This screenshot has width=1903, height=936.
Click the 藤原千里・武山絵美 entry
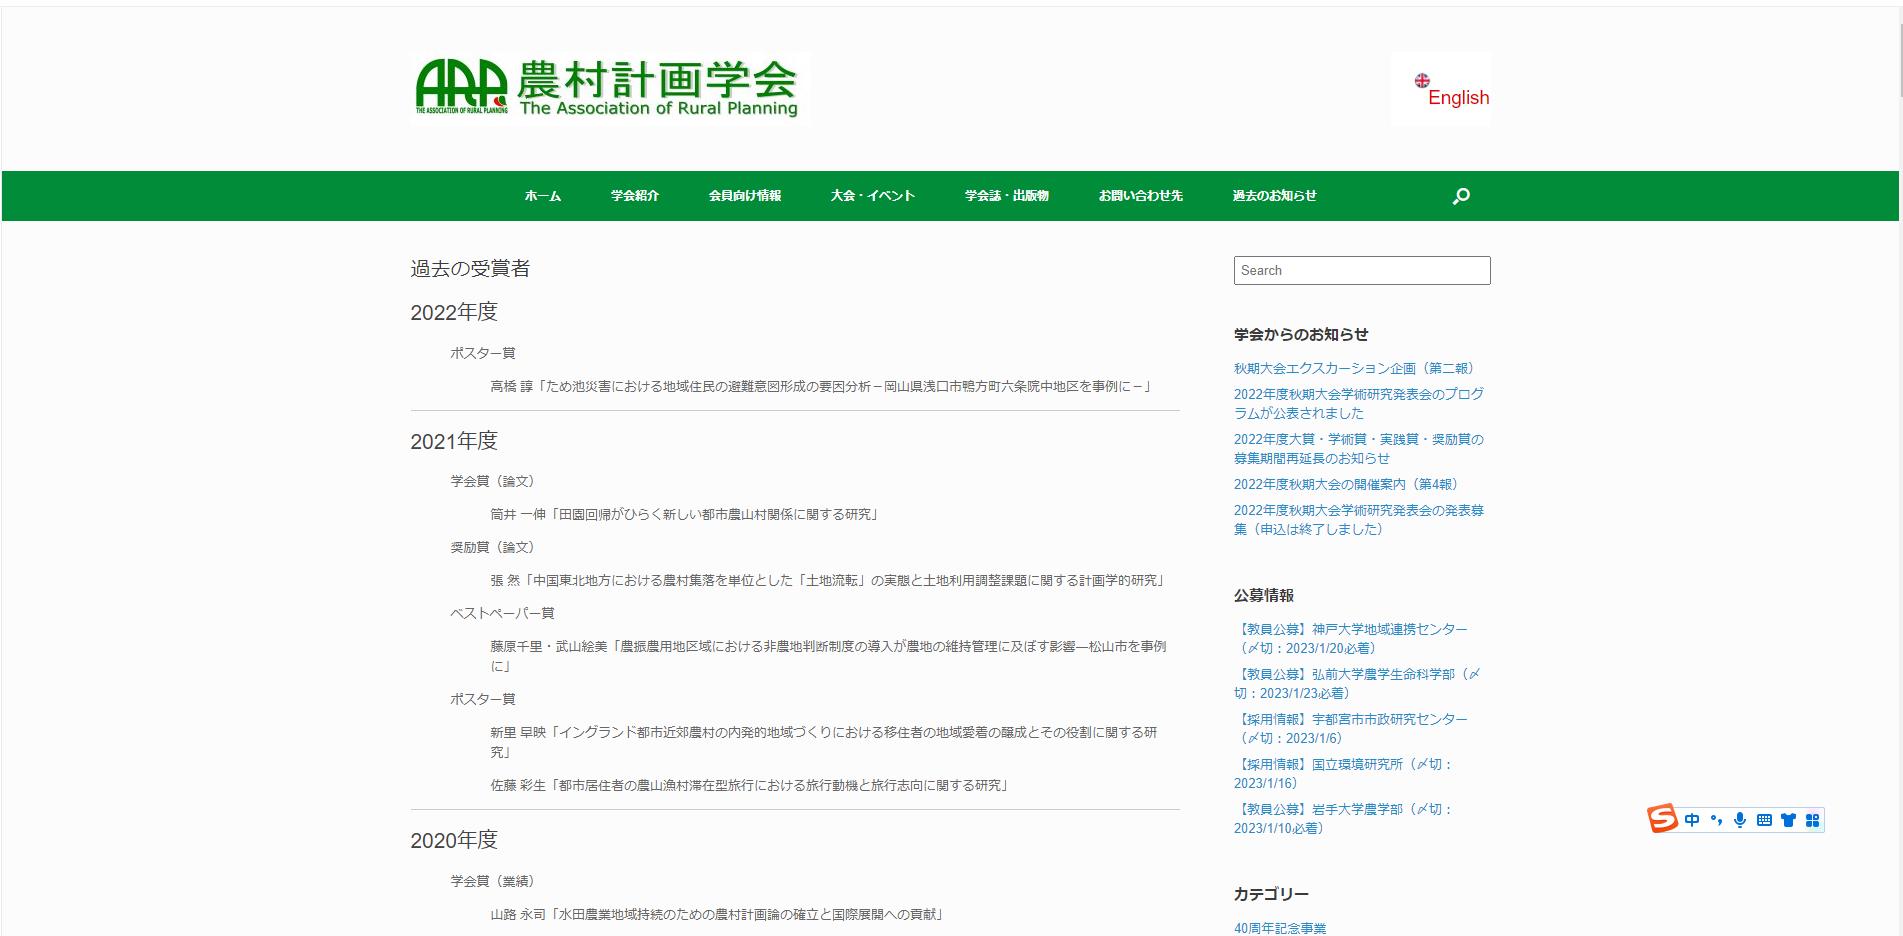[x=828, y=656]
